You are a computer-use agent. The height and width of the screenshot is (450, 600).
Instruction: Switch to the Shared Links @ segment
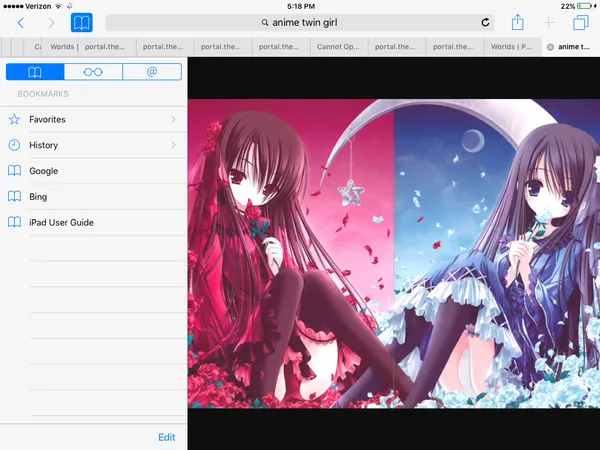[152, 72]
